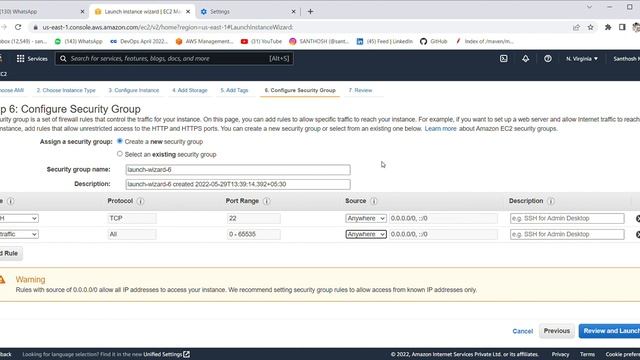640x360 pixels.
Task: Open the AWS CloudShell icon
Action: [504, 59]
